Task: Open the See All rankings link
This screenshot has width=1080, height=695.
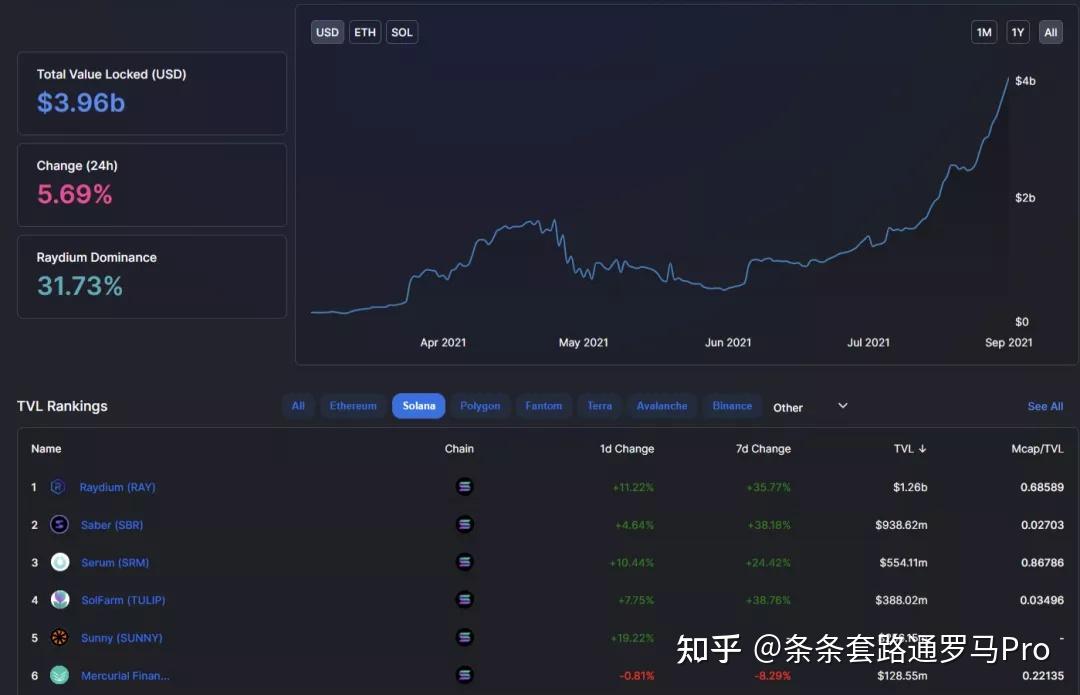Action: tap(1045, 406)
